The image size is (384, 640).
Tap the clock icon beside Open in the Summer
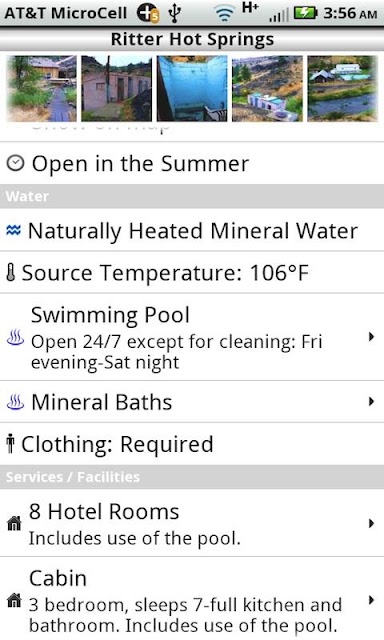click(x=16, y=164)
